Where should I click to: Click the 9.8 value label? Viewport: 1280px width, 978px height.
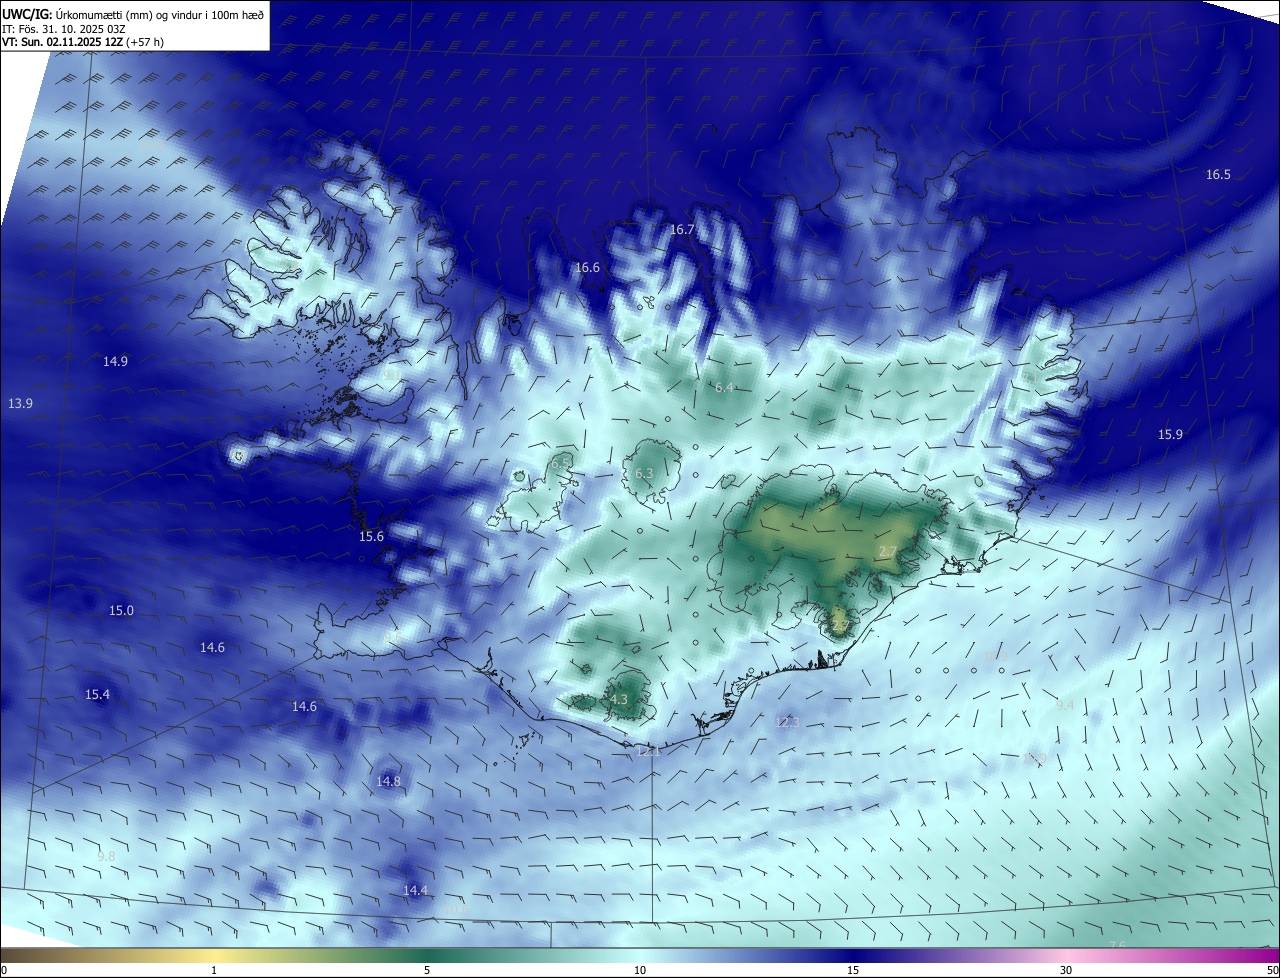click(x=106, y=857)
